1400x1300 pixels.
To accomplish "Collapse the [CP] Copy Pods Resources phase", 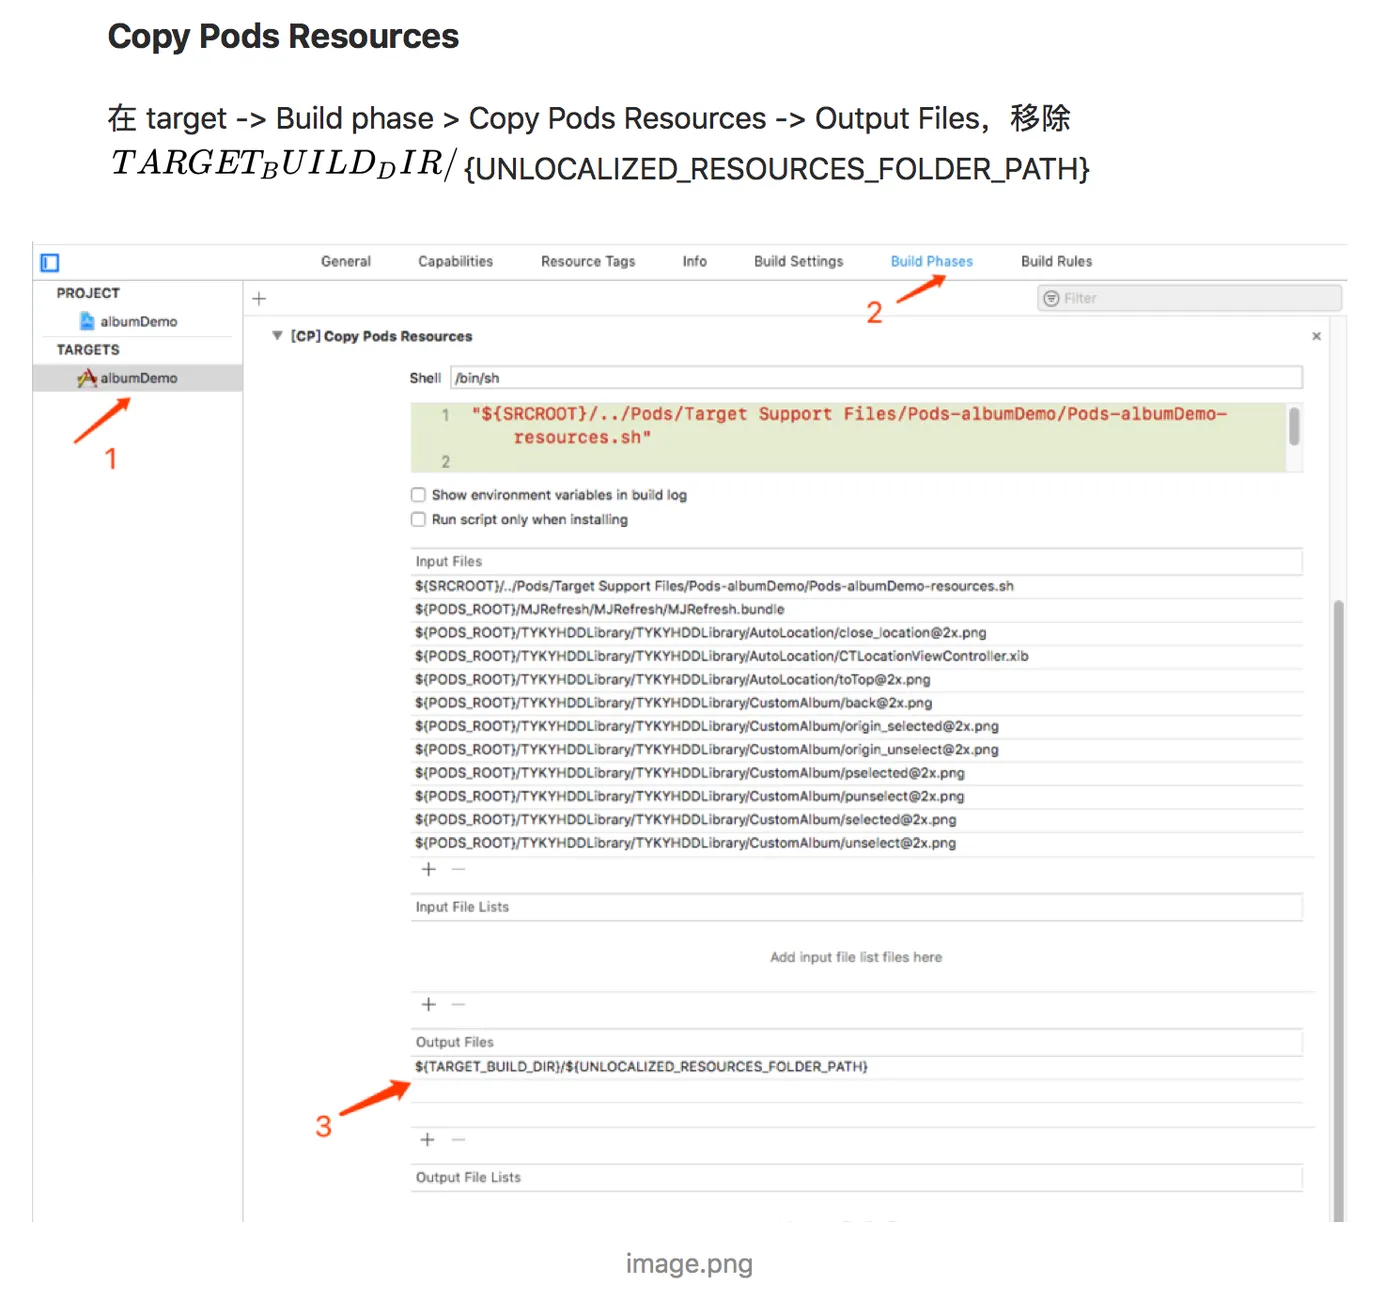I will tap(277, 336).
